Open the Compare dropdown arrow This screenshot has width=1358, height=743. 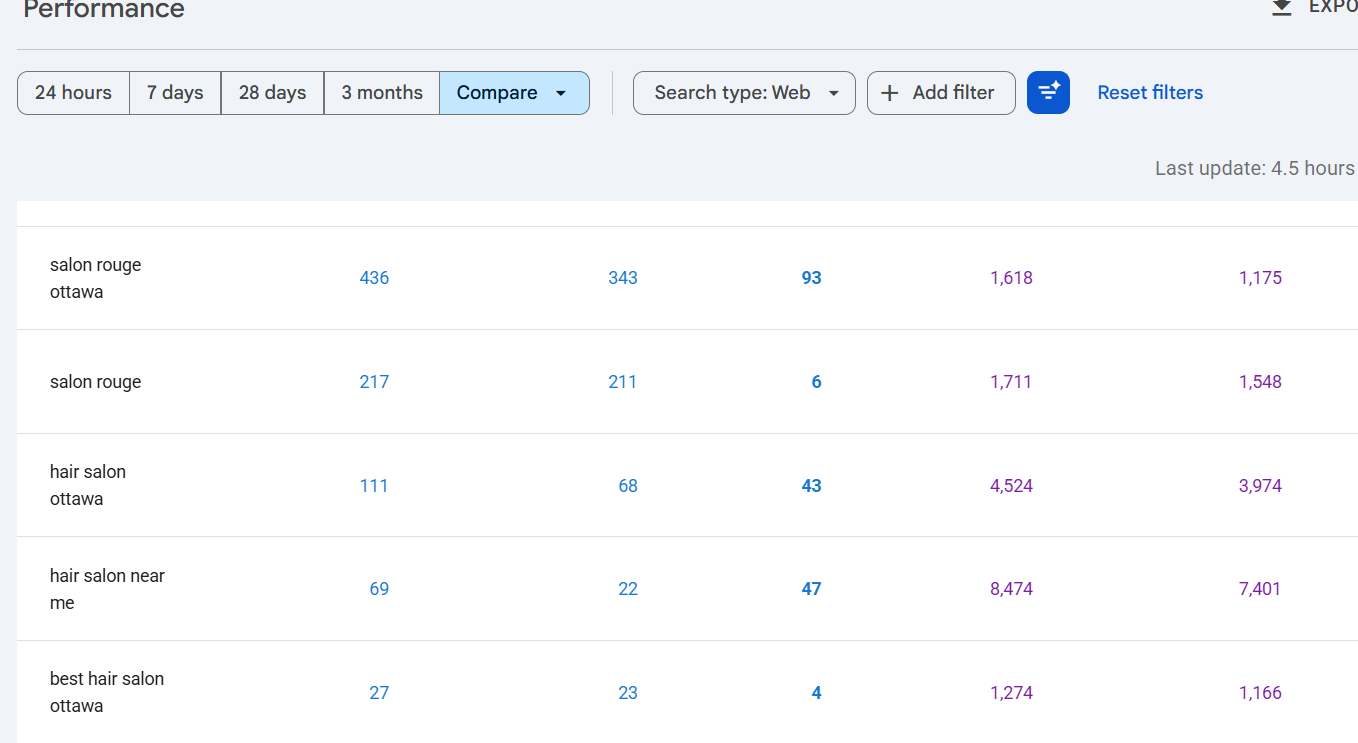point(560,93)
